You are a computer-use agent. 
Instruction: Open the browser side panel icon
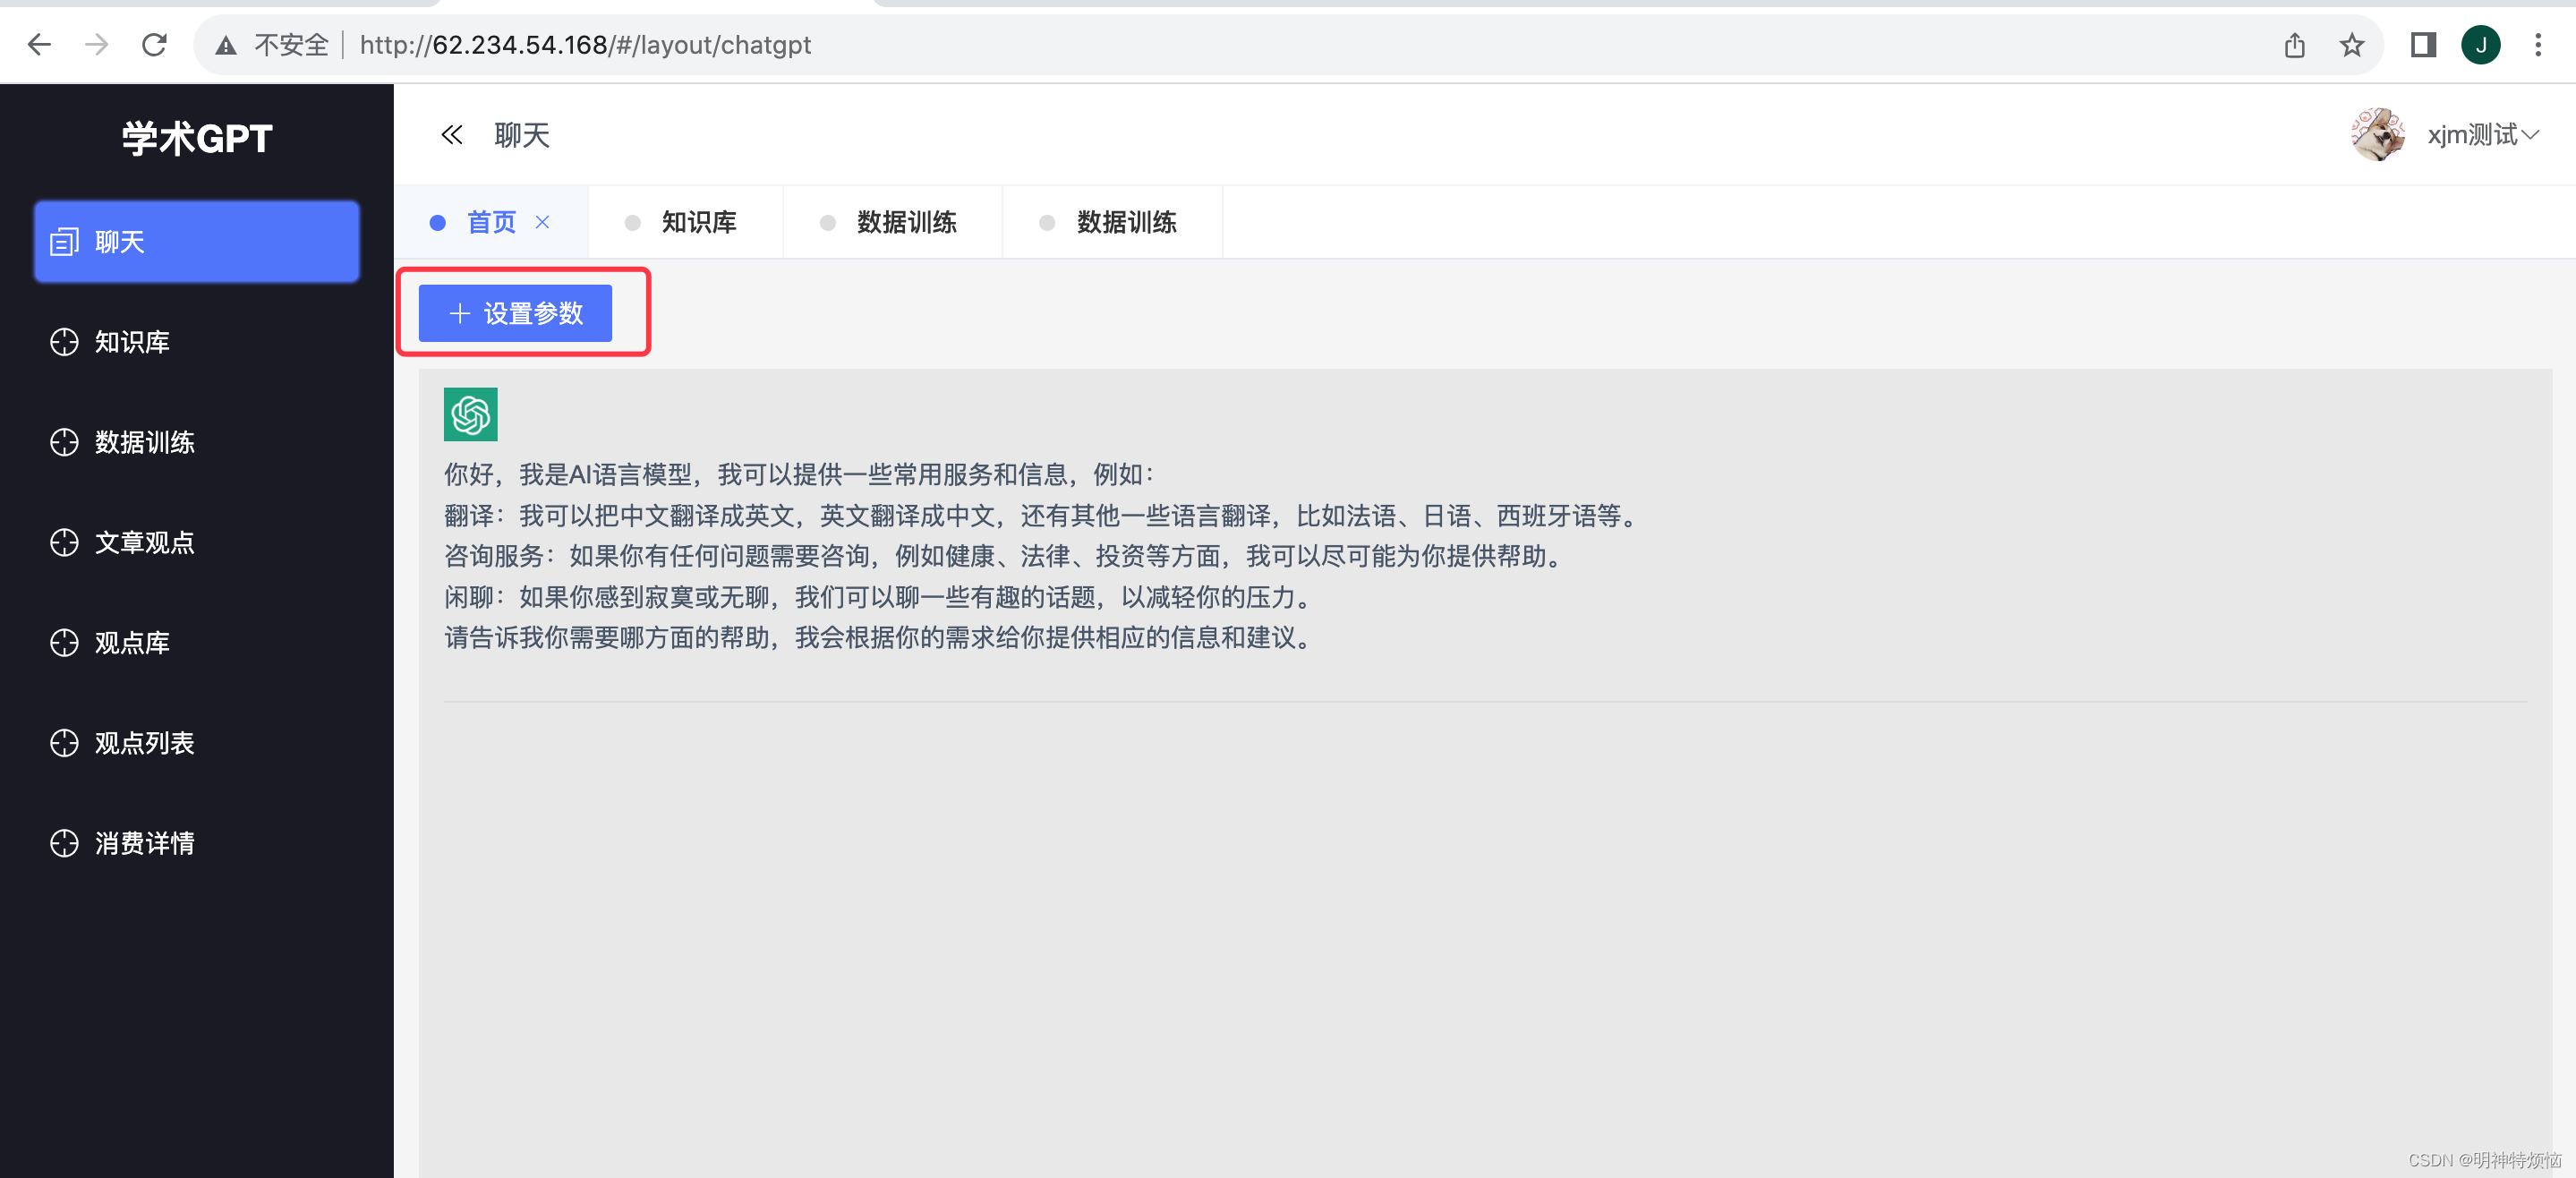click(x=2422, y=45)
